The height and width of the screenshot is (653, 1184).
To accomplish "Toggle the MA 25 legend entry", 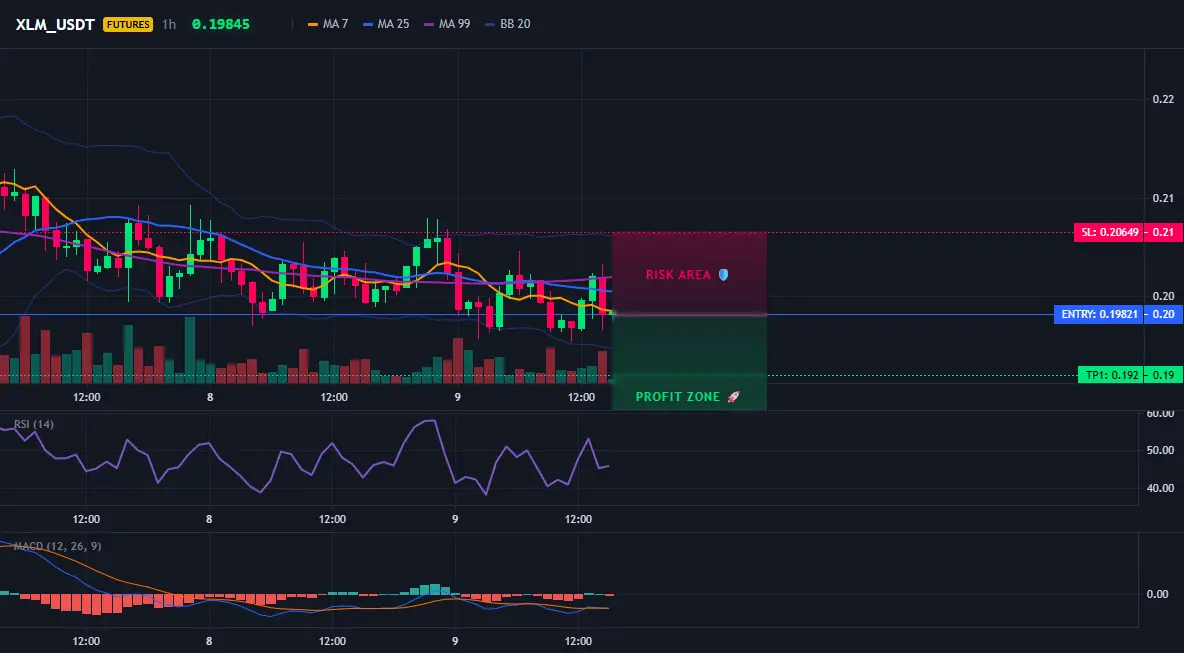I will pos(386,24).
